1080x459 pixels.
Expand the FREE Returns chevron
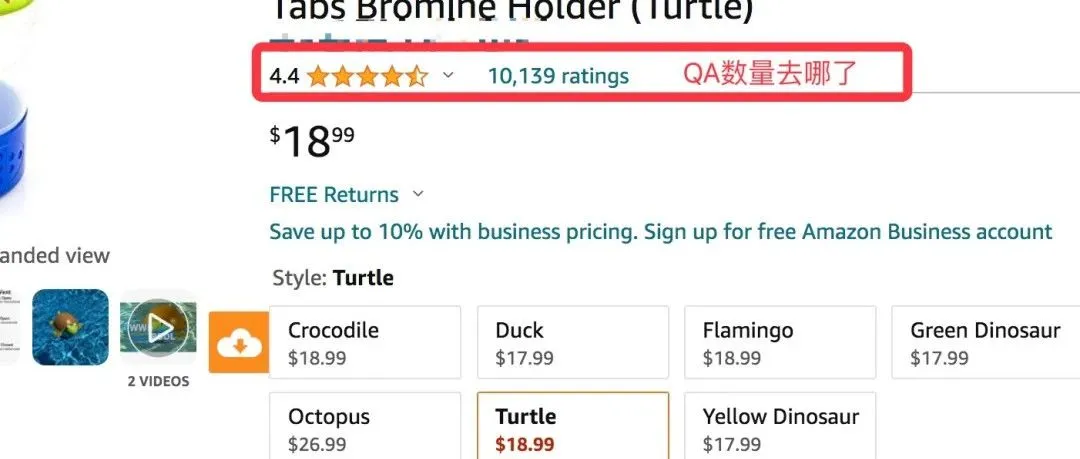(417, 194)
